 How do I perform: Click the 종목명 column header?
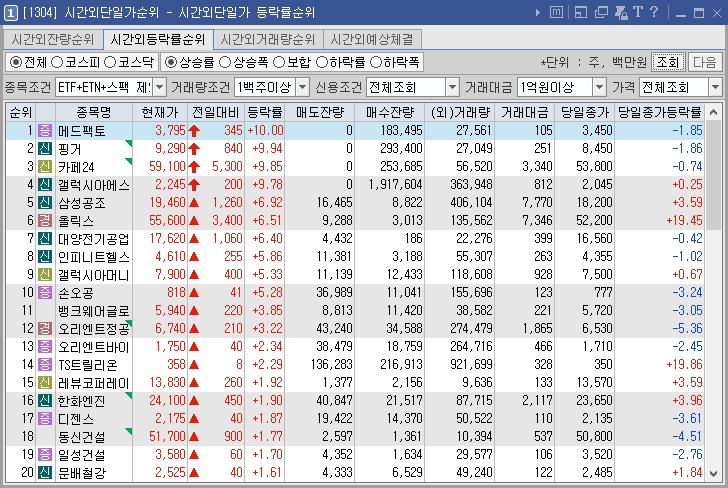click(x=94, y=112)
